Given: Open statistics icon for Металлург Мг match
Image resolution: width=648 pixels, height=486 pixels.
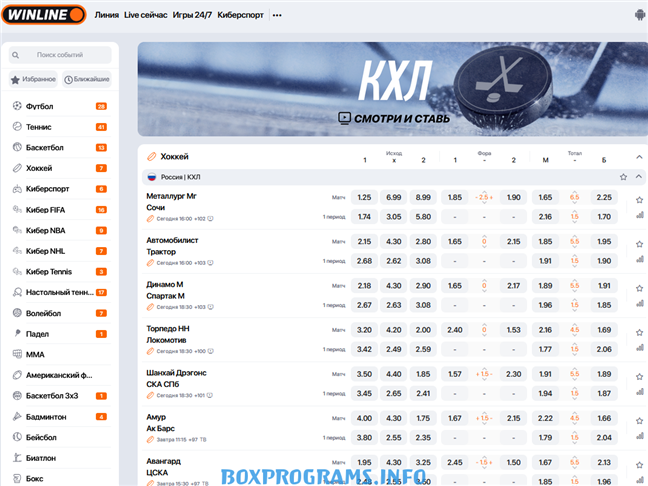Looking at the screenshot, I should [639, 216].
